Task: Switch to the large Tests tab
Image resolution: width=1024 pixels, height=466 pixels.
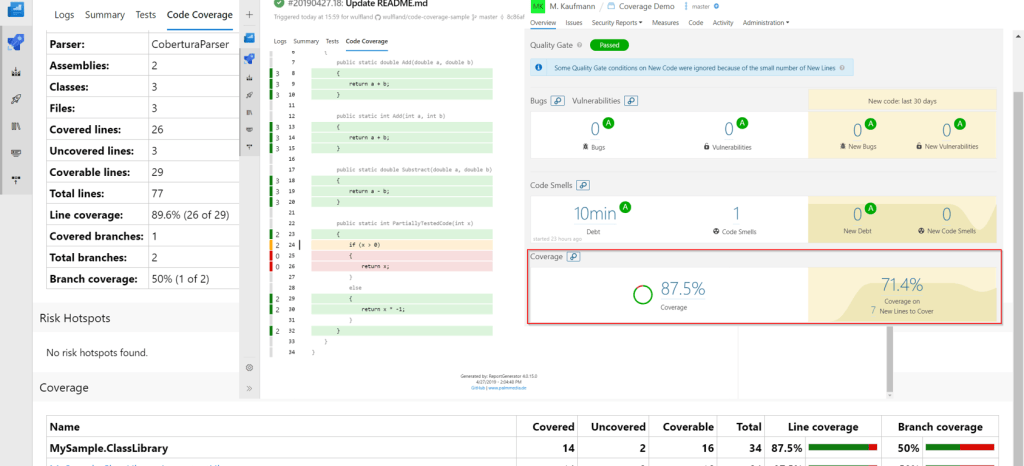Action: click(146, 14)
